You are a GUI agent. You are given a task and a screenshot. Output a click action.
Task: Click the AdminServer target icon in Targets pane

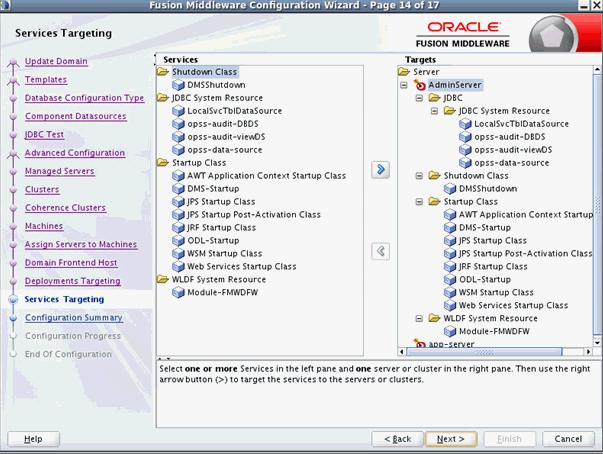coord(419,85)
